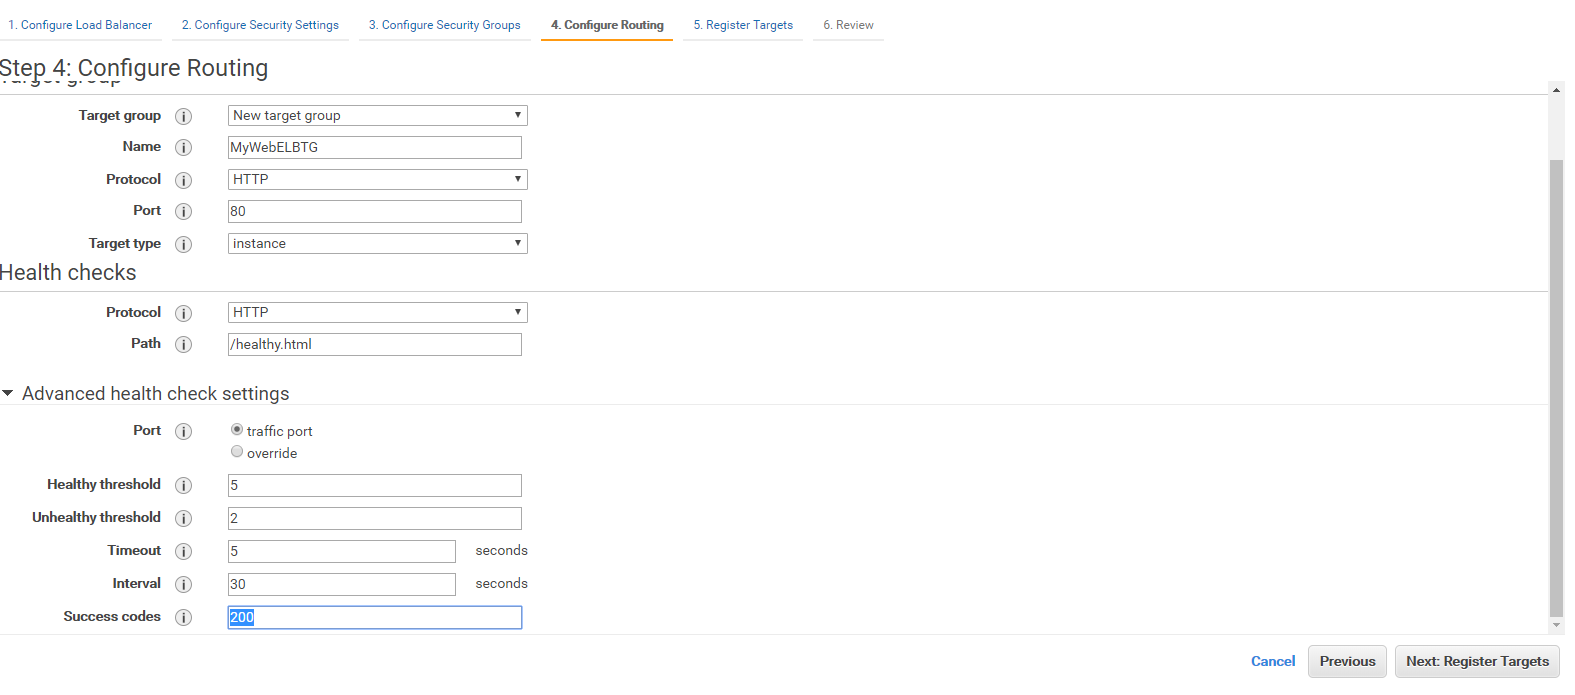Viewport: 1575px width, 695px height.
Task: Select the override port radio button
Action: [x=237, y=452]
